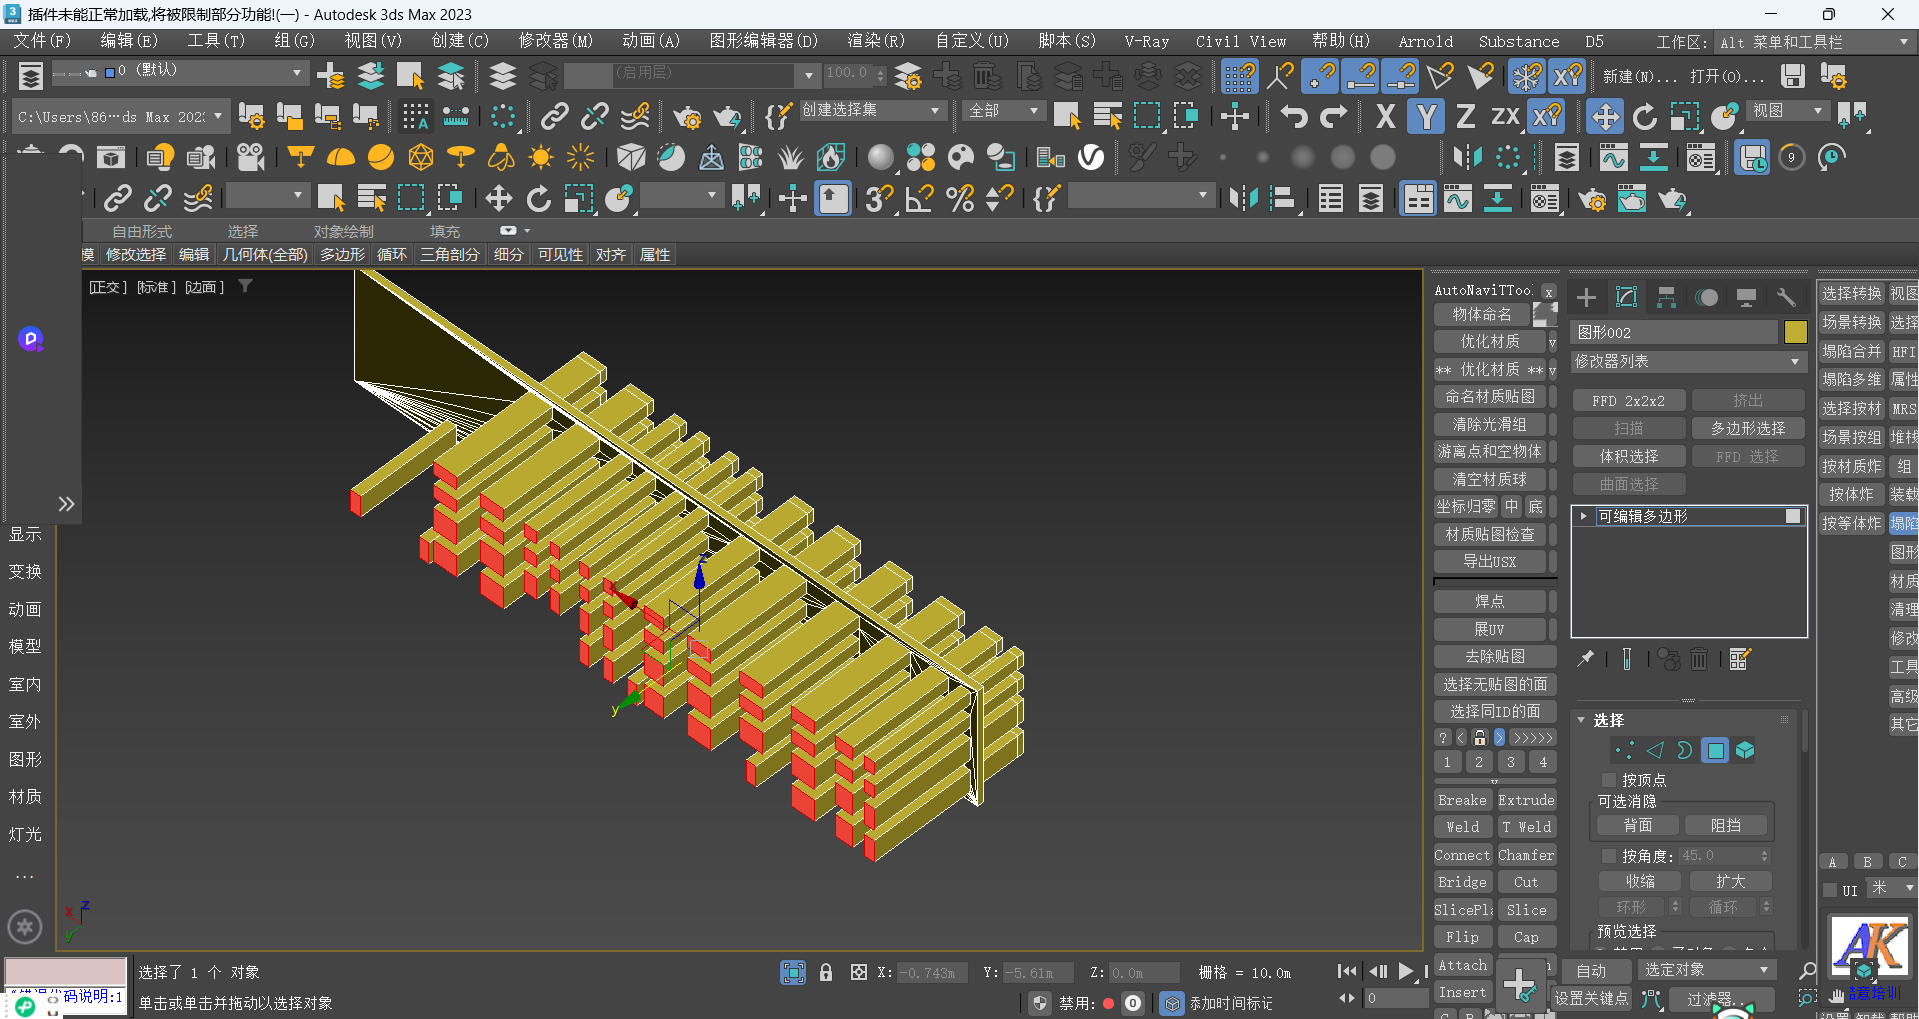Screen dimensions: 1919x1019
Task: Open the 选定对象 key filter dropdown
Action: 1705,971
